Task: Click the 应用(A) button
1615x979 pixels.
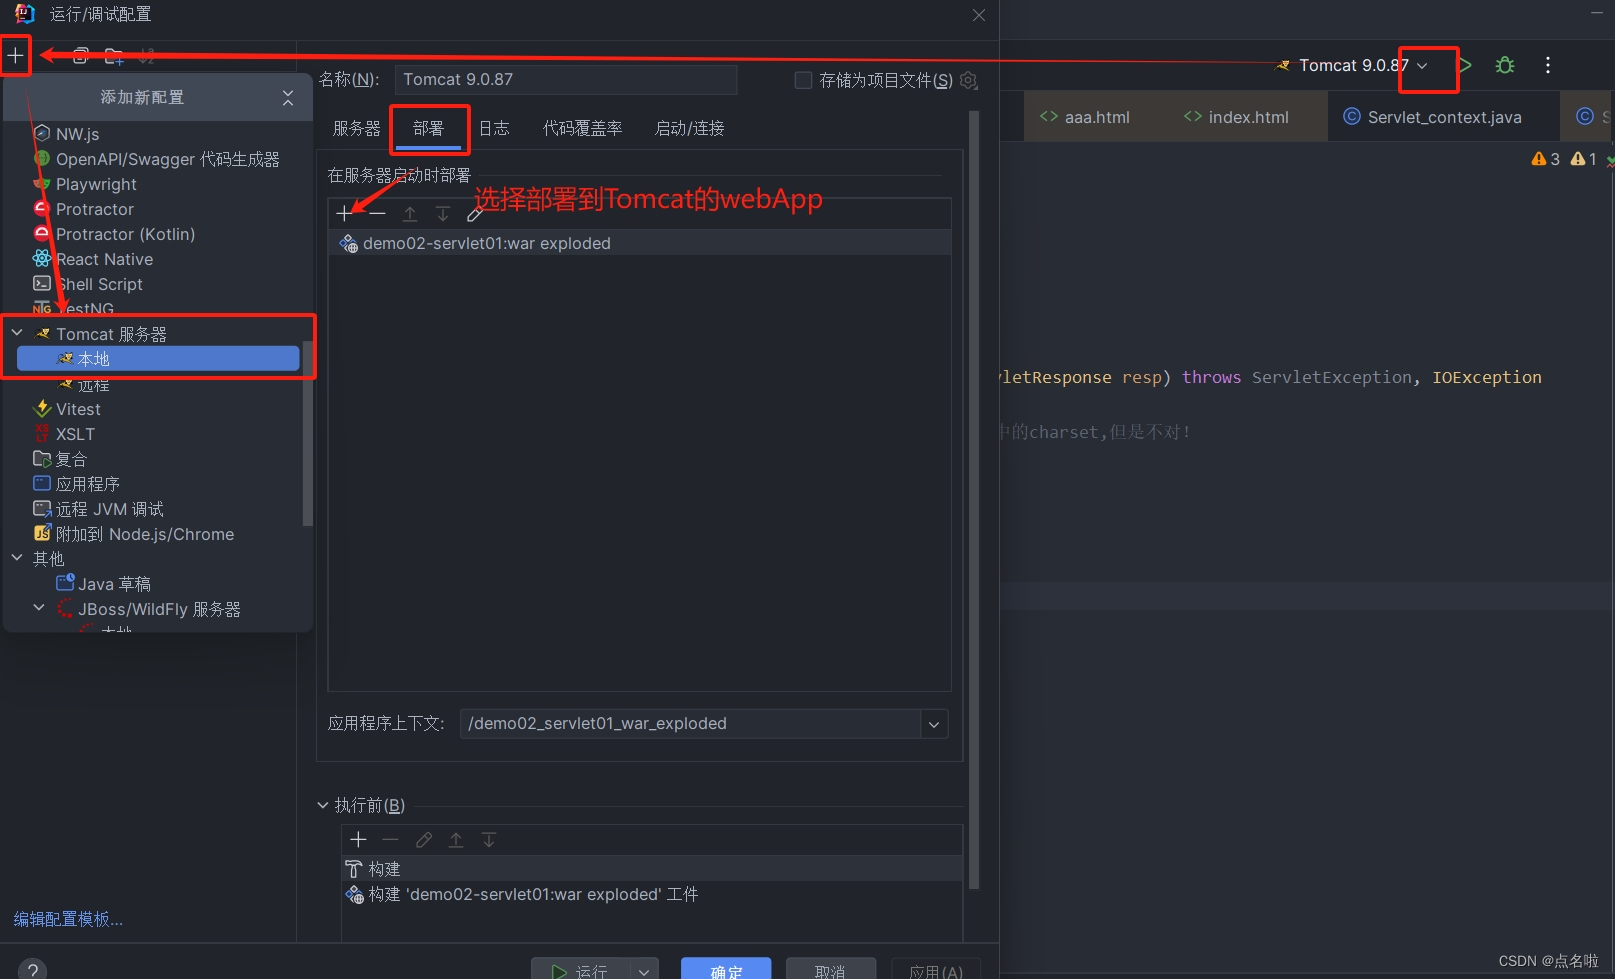Action: pos(936,969)
